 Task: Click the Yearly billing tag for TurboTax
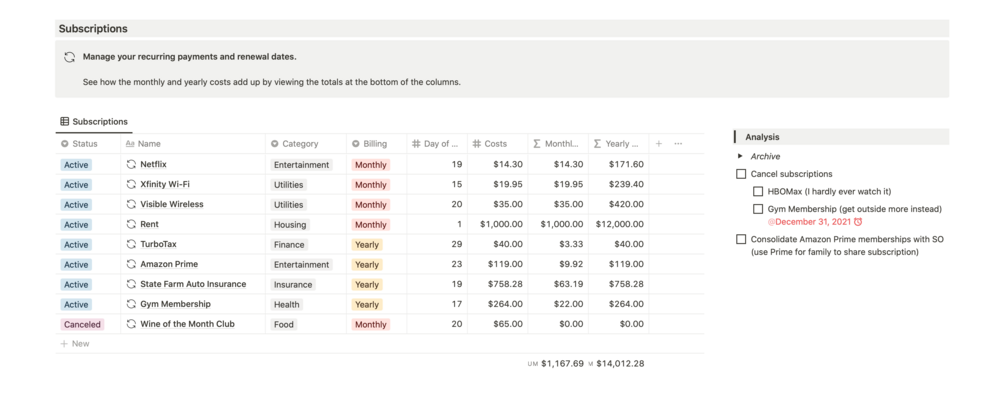click(367, 245)
